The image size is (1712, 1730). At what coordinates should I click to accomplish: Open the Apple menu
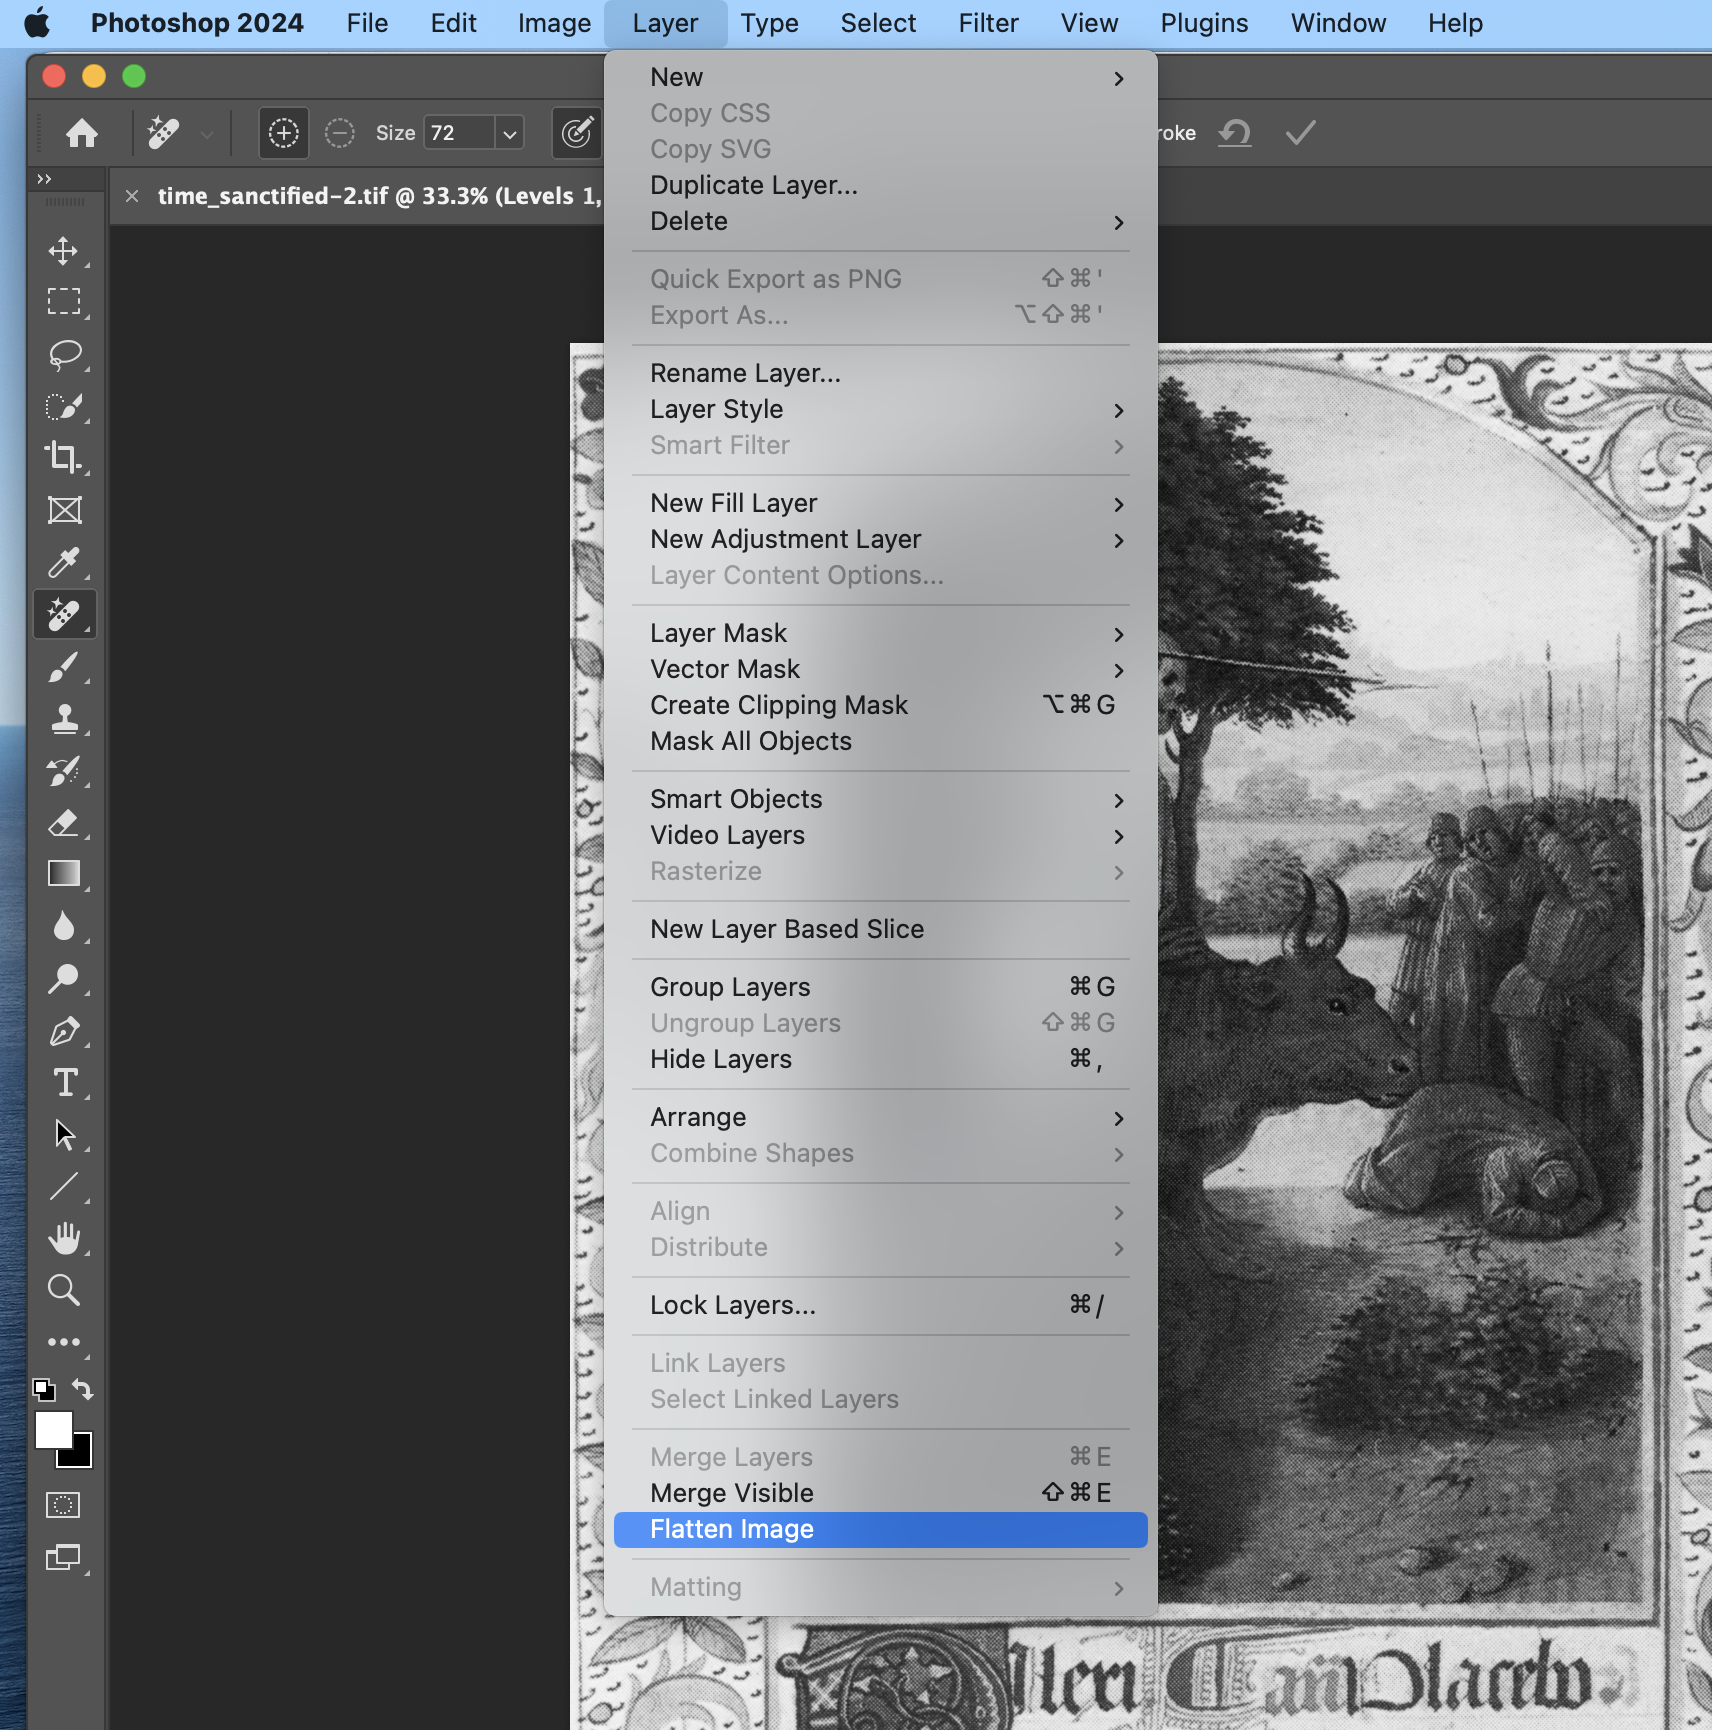[x=37, y=23]
